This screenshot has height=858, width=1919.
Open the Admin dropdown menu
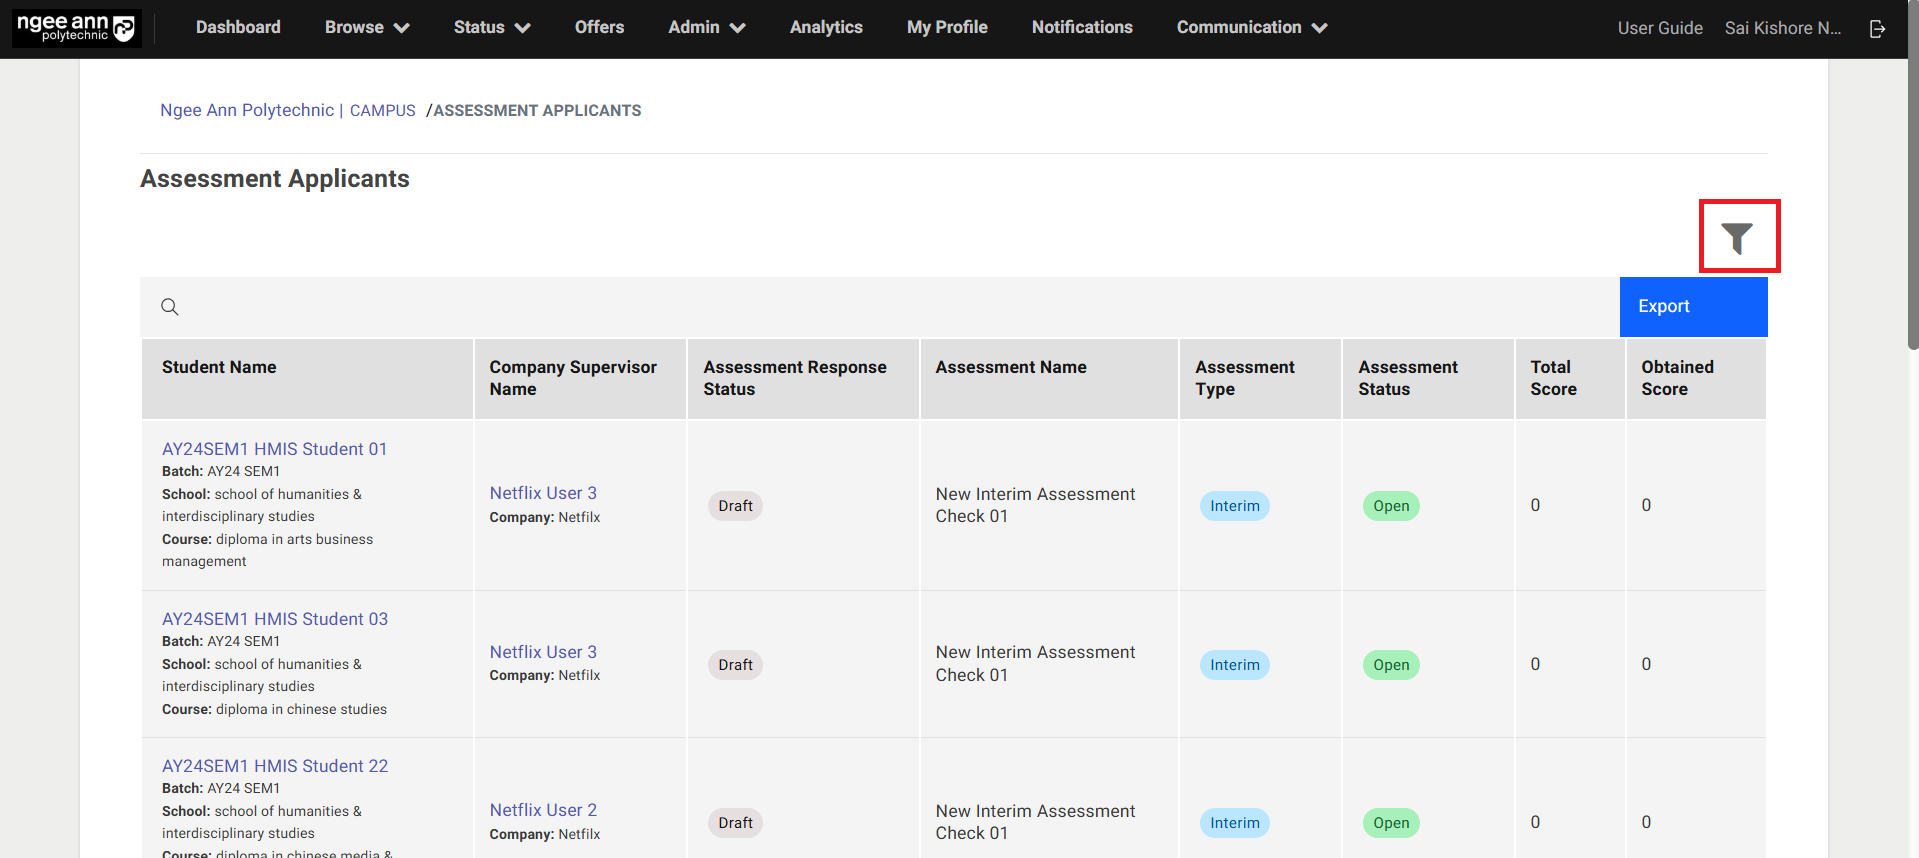click(x=706, y=28)
